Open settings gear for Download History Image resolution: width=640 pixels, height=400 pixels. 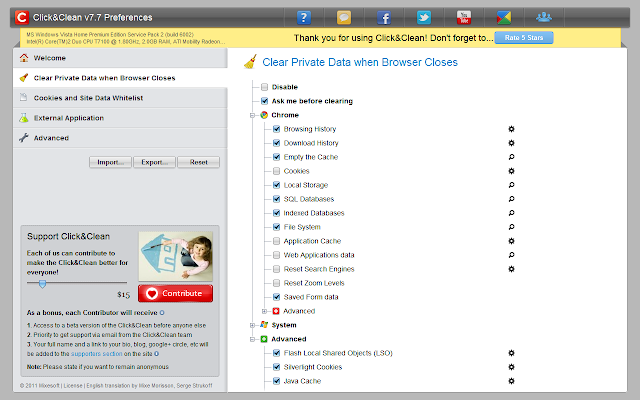[x=511, y=143]
